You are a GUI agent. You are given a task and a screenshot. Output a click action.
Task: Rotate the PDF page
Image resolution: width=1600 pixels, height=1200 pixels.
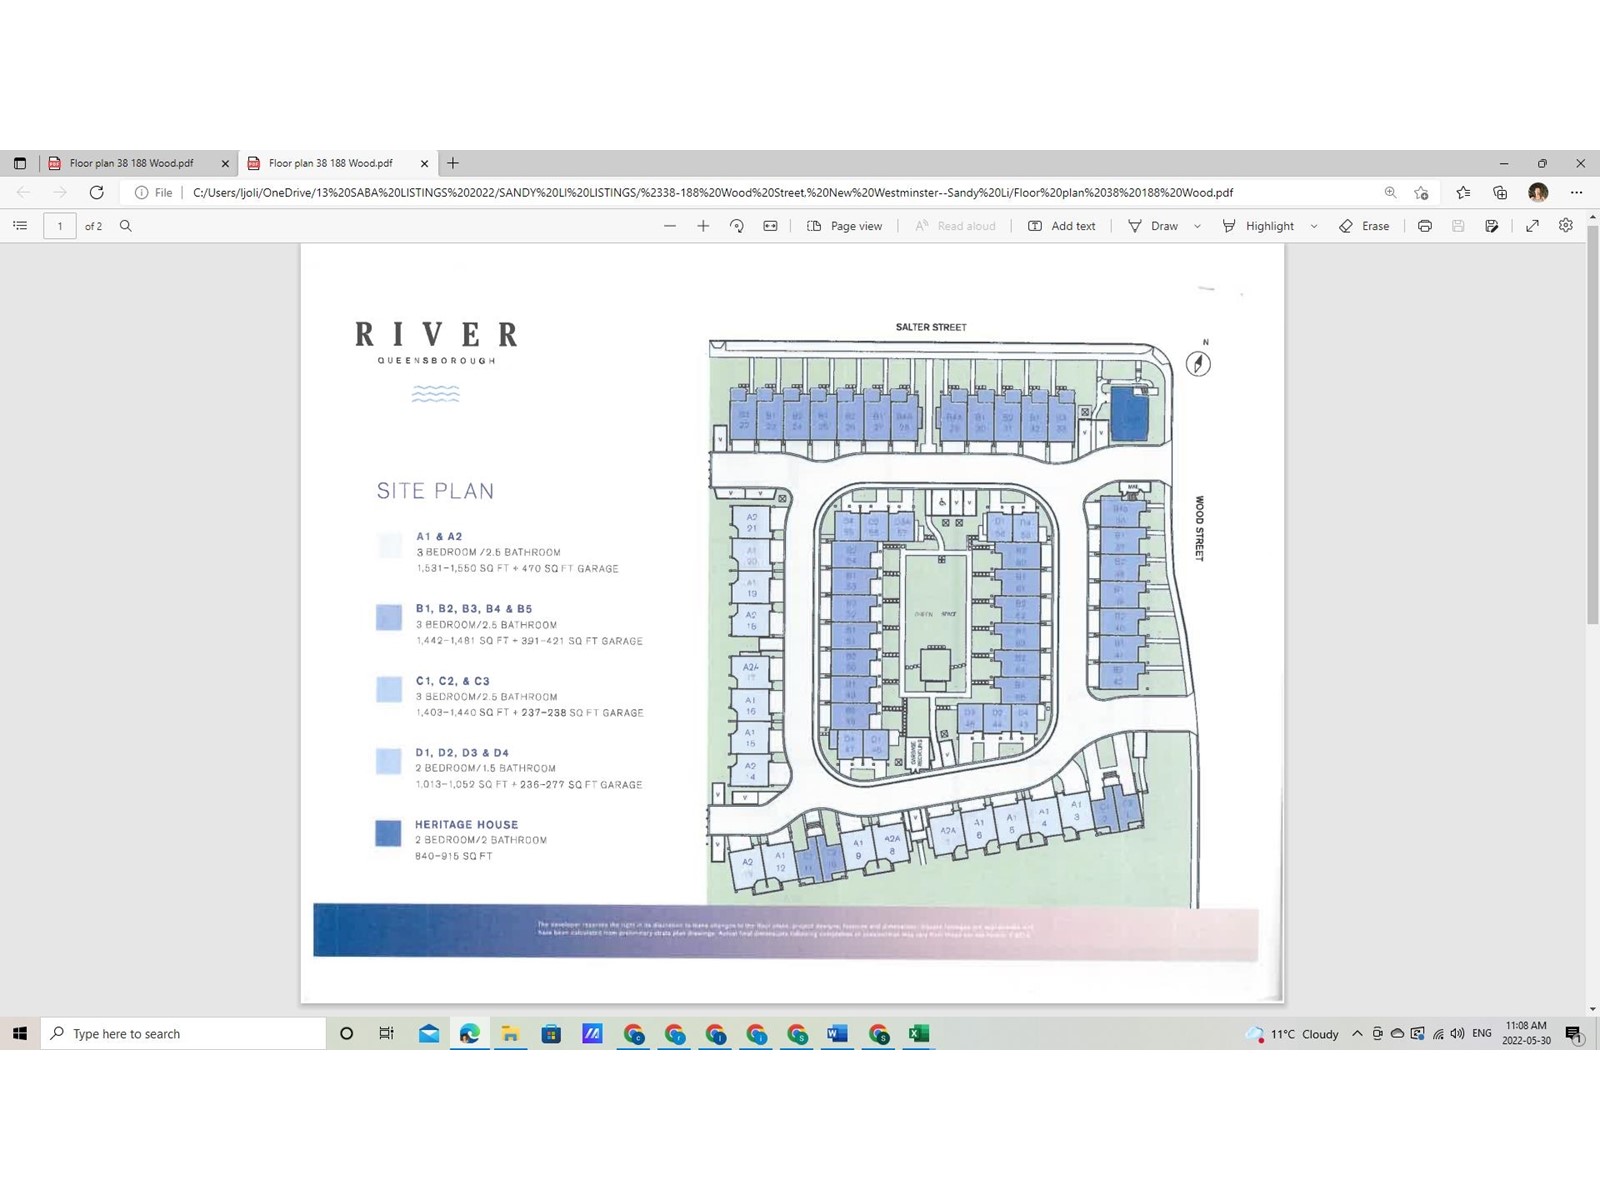pos(737,226)
